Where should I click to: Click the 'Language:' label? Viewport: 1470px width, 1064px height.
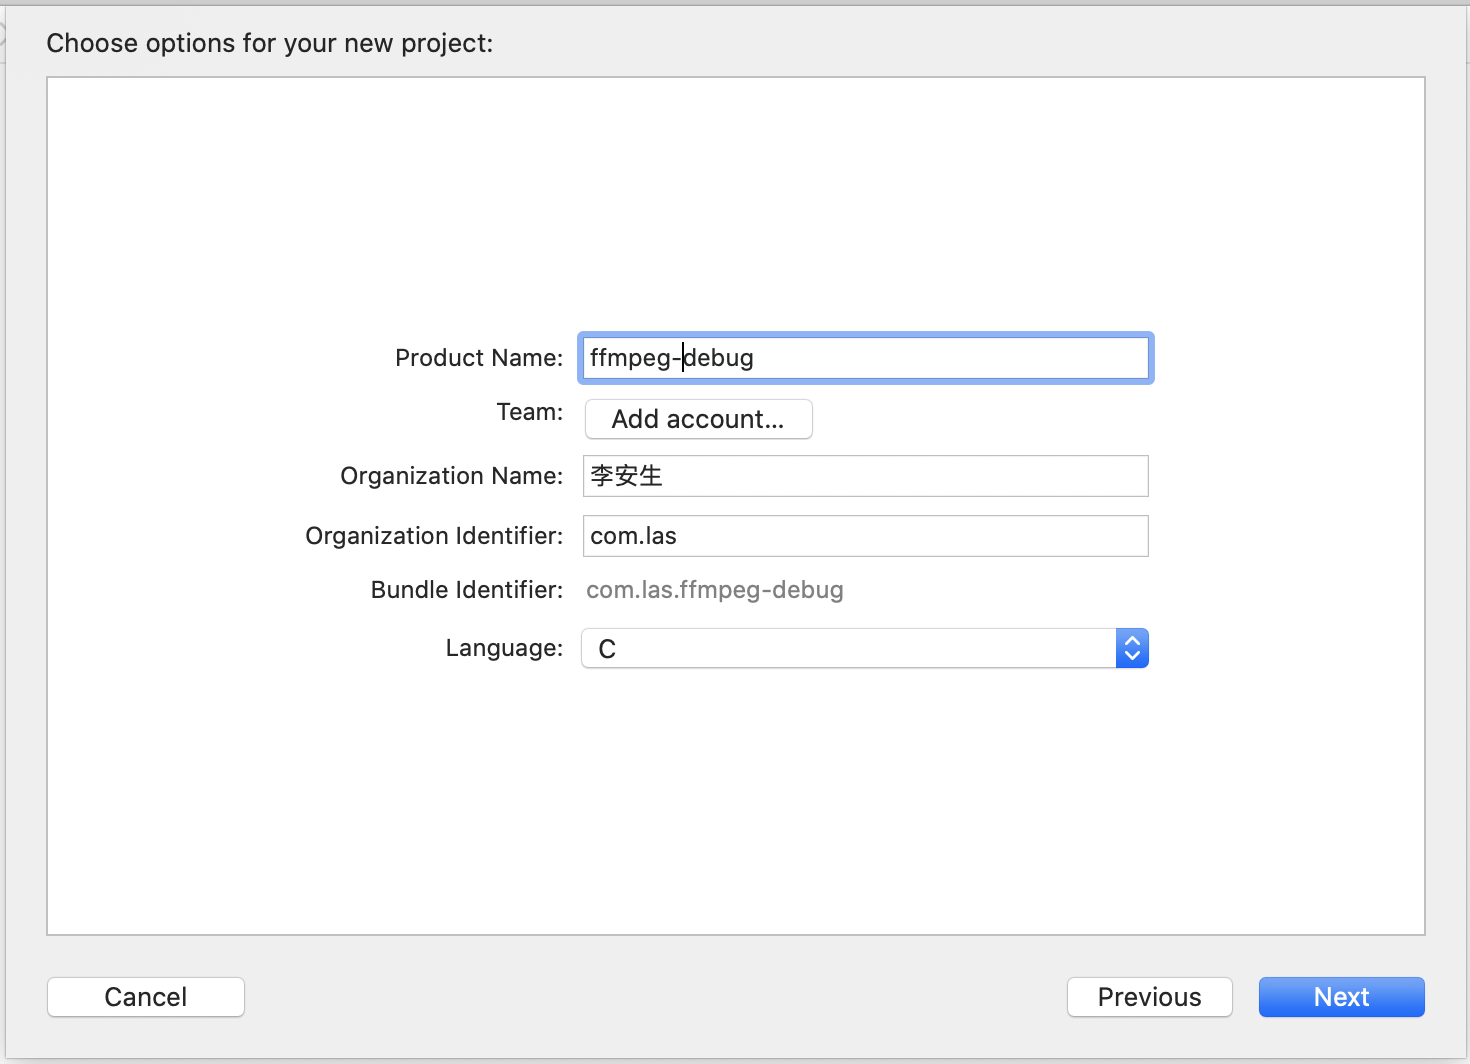point(504,648)
